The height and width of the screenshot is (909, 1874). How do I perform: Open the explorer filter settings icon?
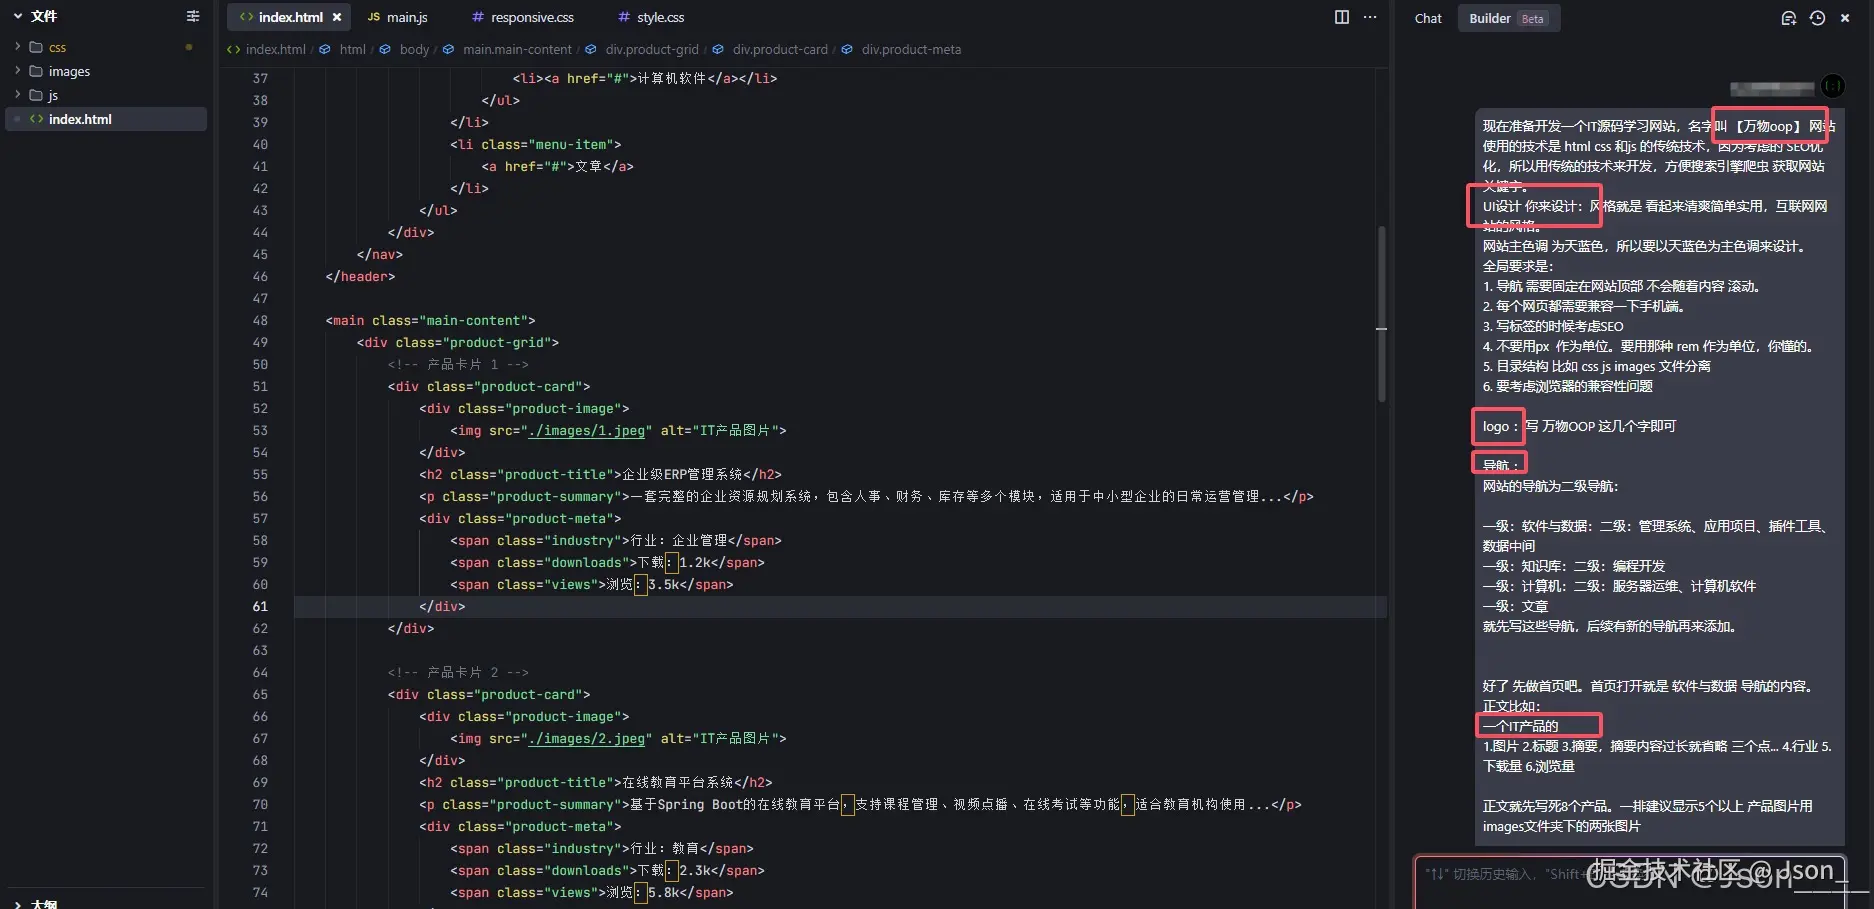coord(193,16)
